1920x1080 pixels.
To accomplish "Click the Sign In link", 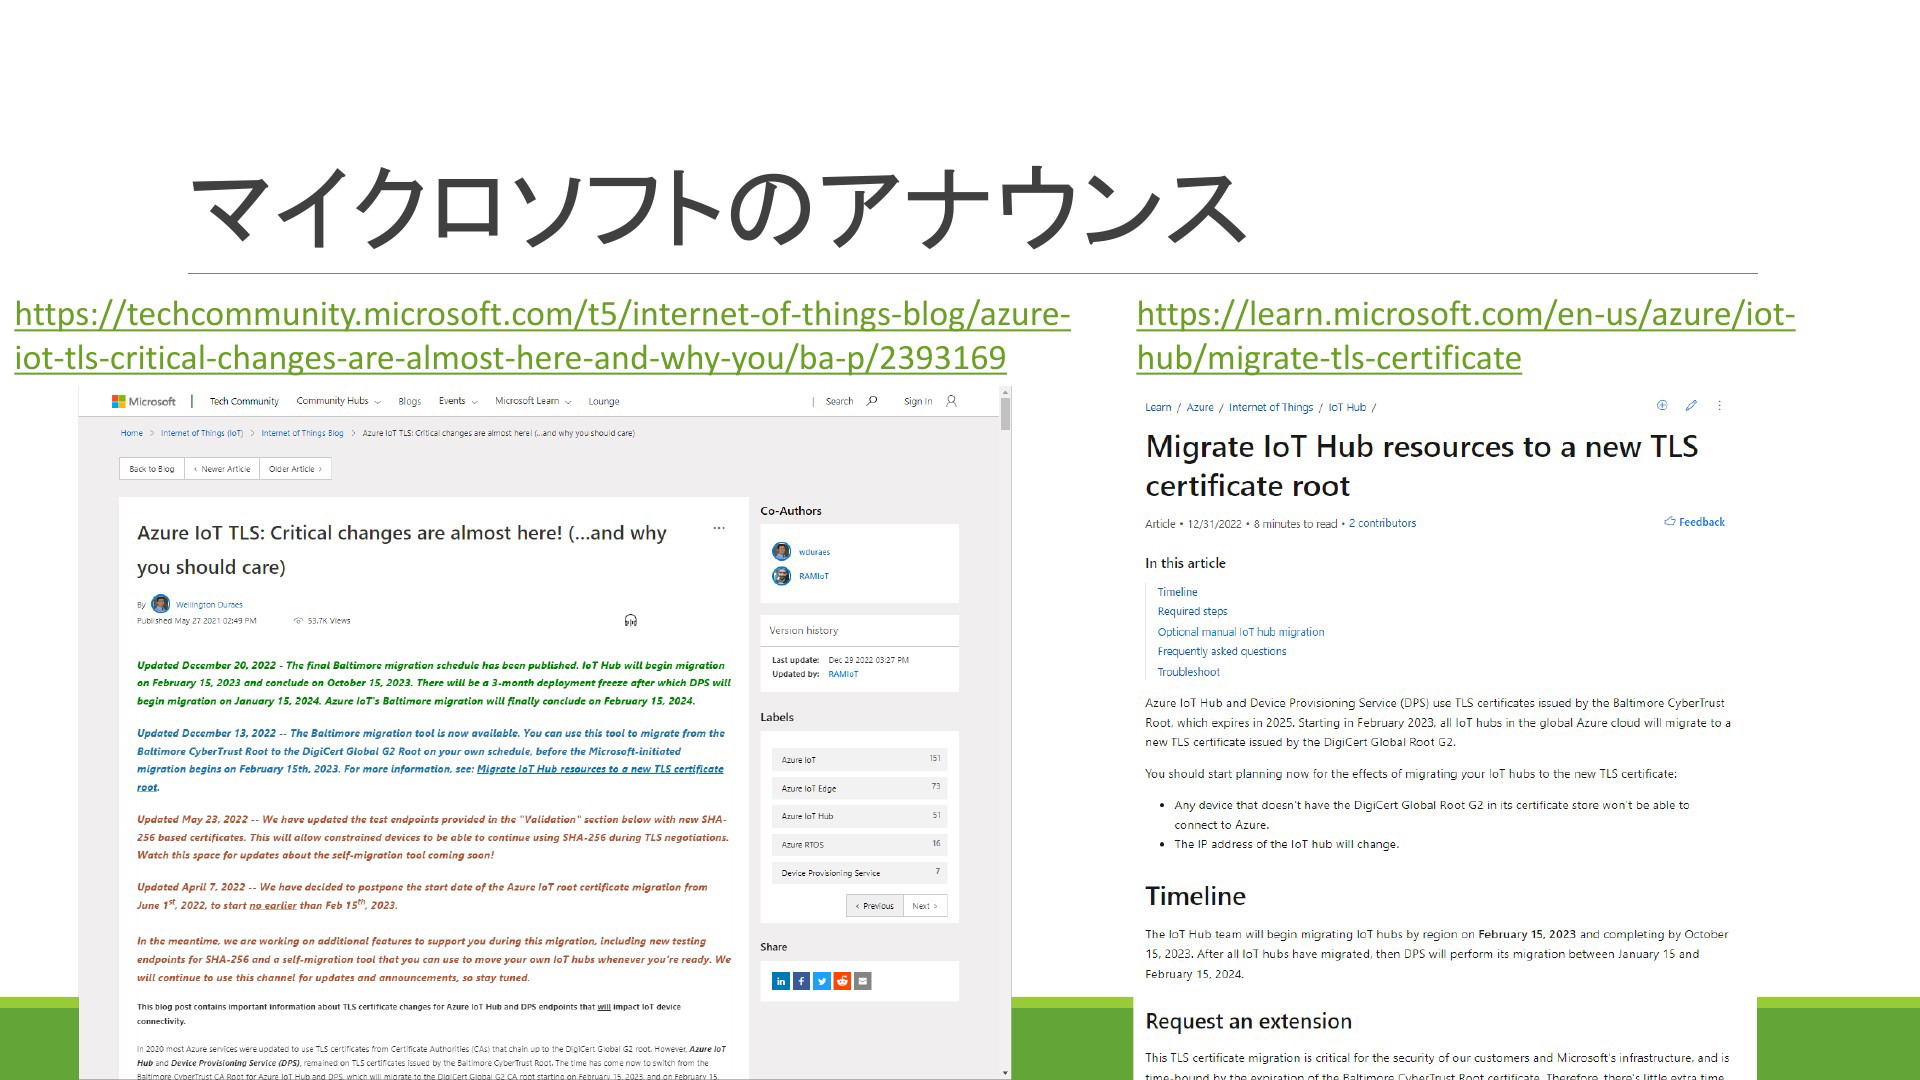I will coord(918,401).
